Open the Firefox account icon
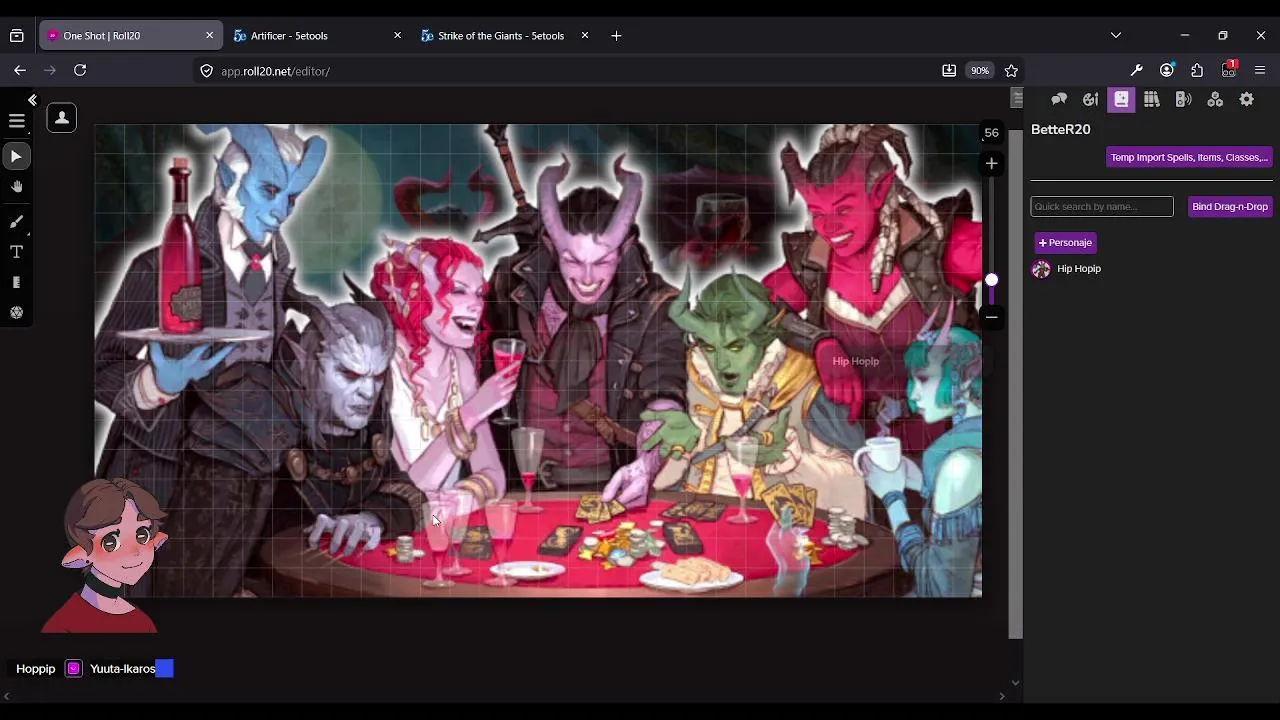This screenshot has width=1280, height=720. [1166, 70]
